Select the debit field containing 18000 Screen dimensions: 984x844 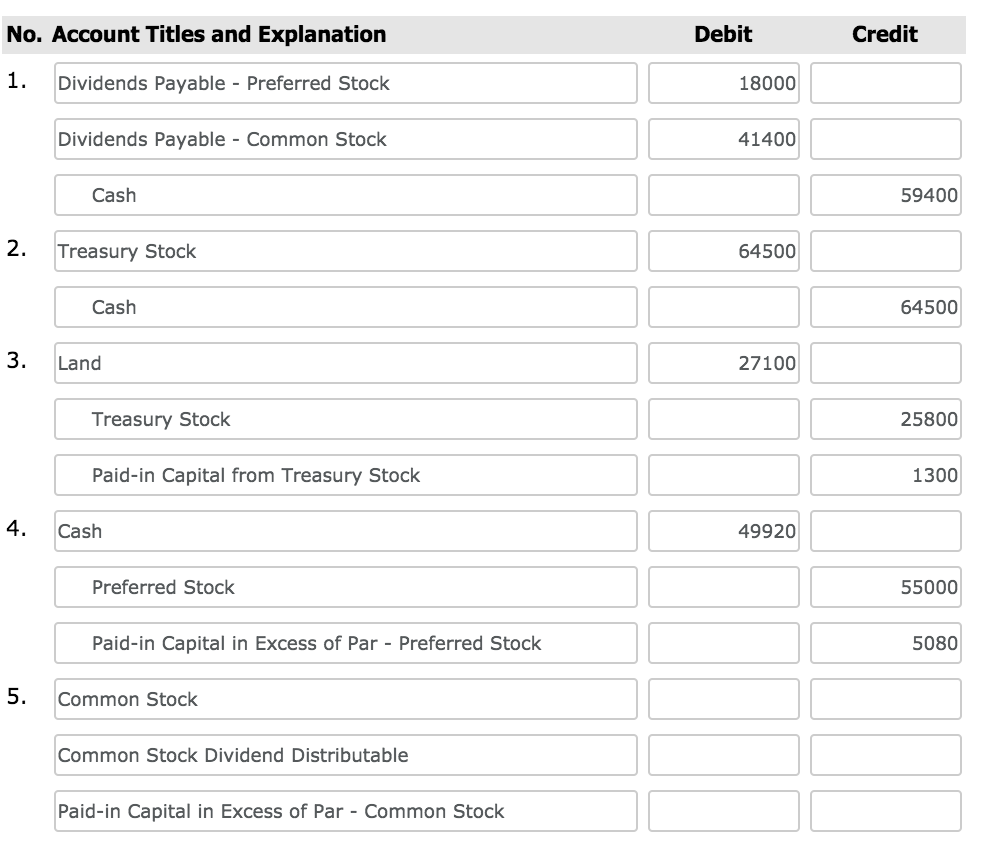723,84
